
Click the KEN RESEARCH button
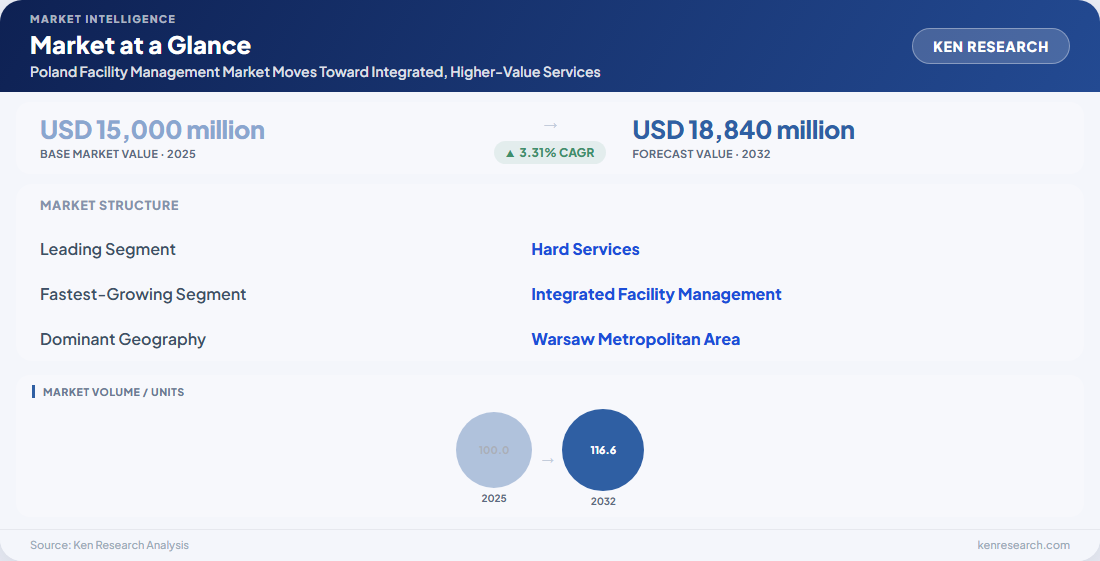click(x=991, y=46)
